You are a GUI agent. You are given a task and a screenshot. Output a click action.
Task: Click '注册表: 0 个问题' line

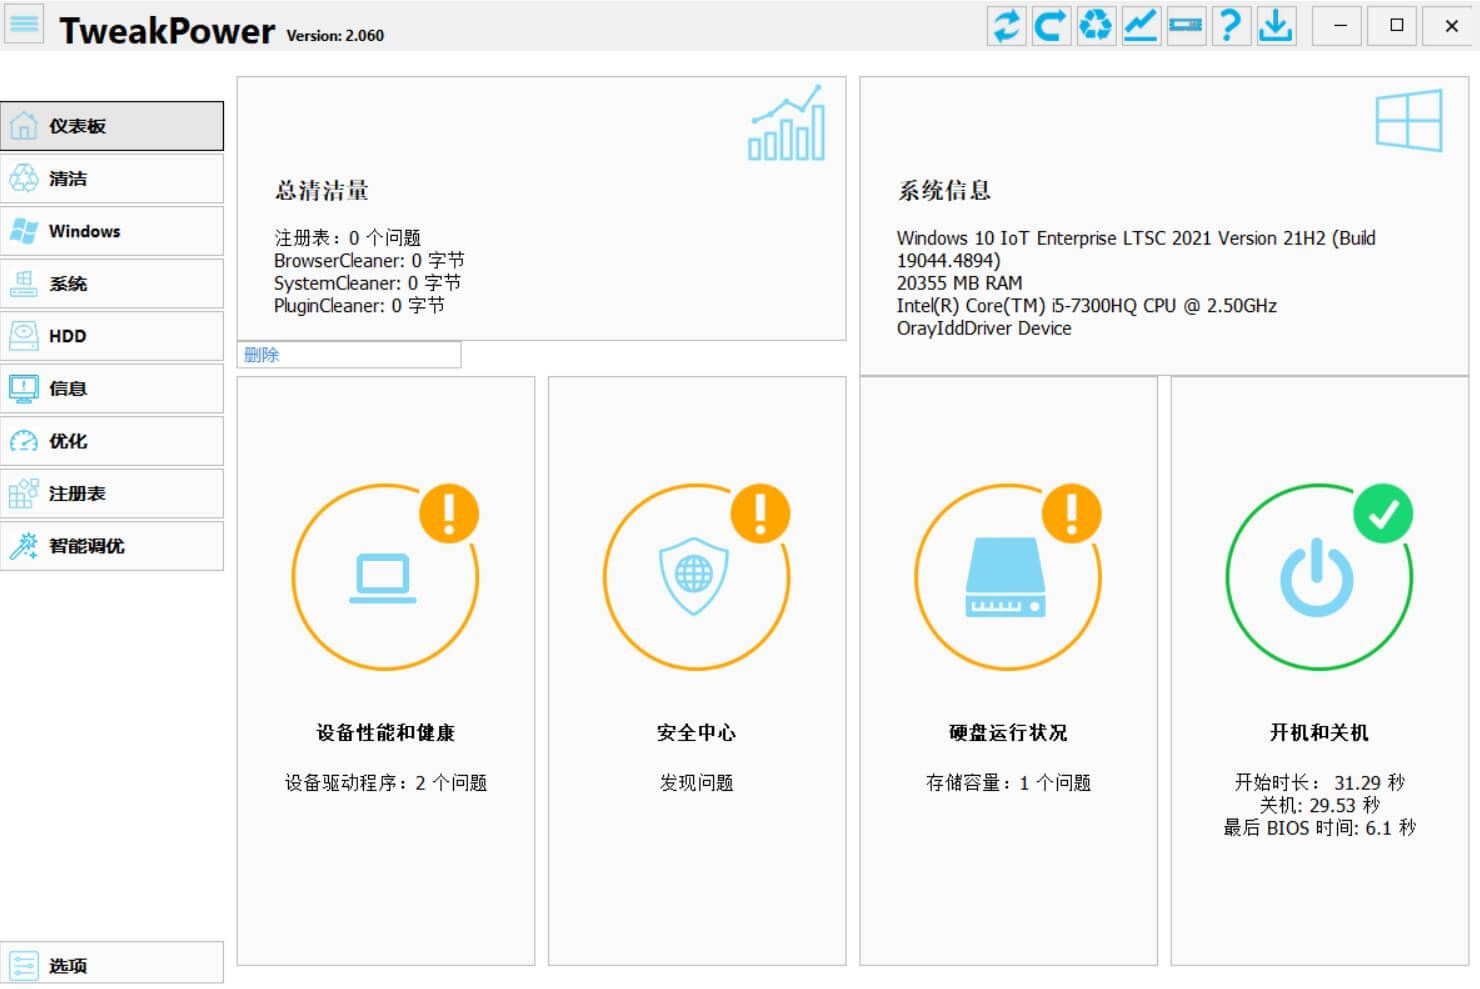(348, 238)
